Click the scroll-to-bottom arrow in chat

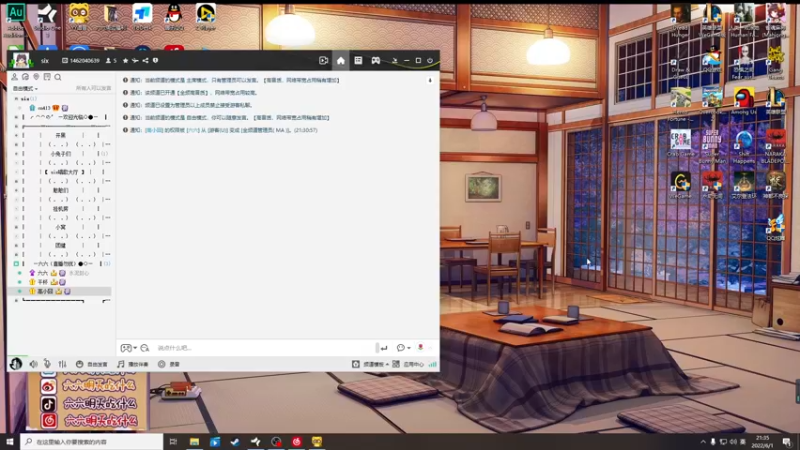pos(430,80)
